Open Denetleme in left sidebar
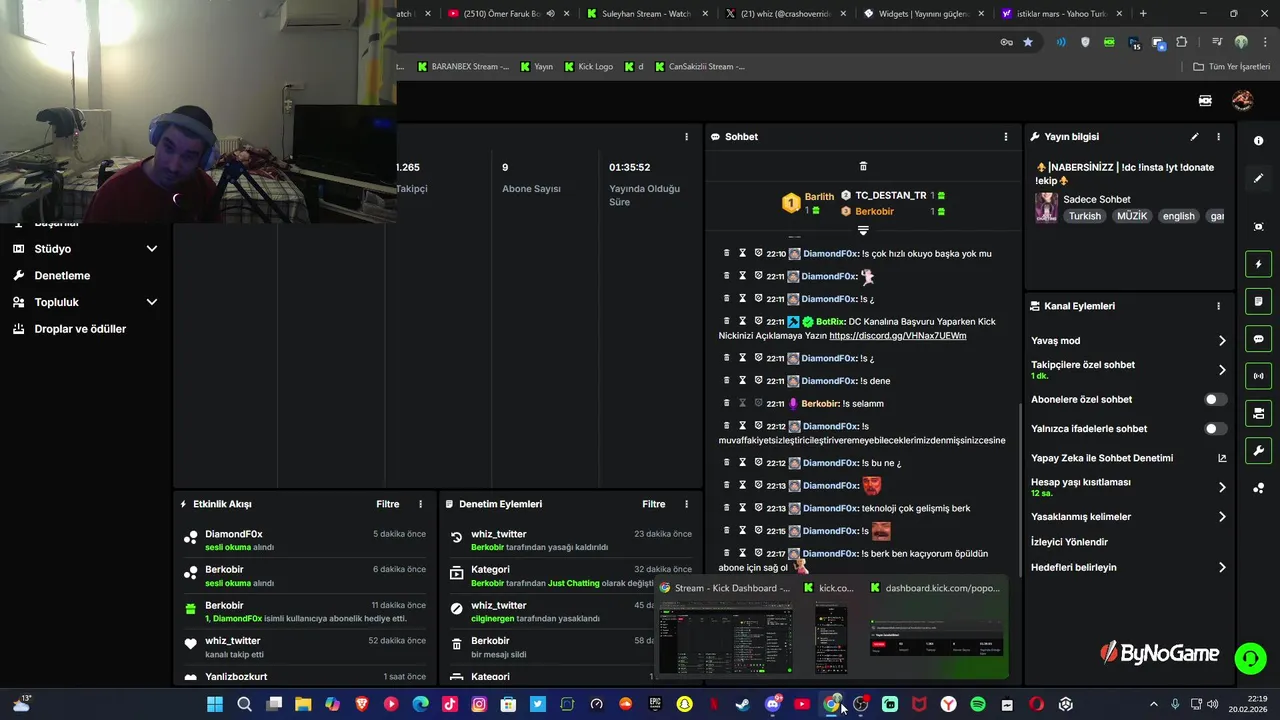This screenshot has width=1280, height=720. (62, 275)
